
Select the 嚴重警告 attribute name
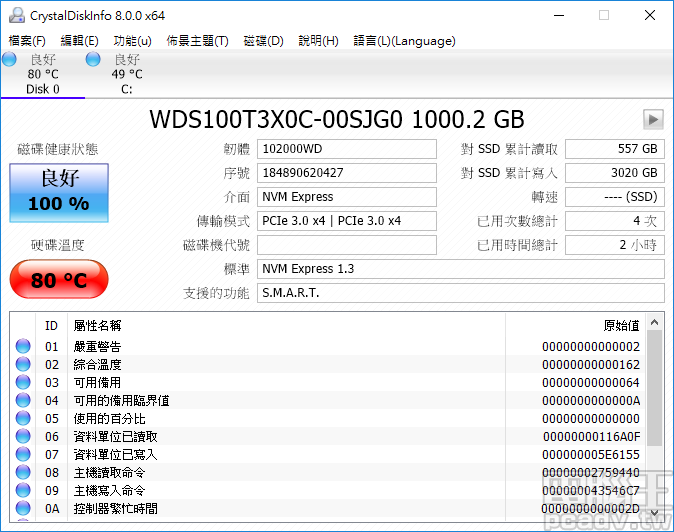click(x=98, y=346)
